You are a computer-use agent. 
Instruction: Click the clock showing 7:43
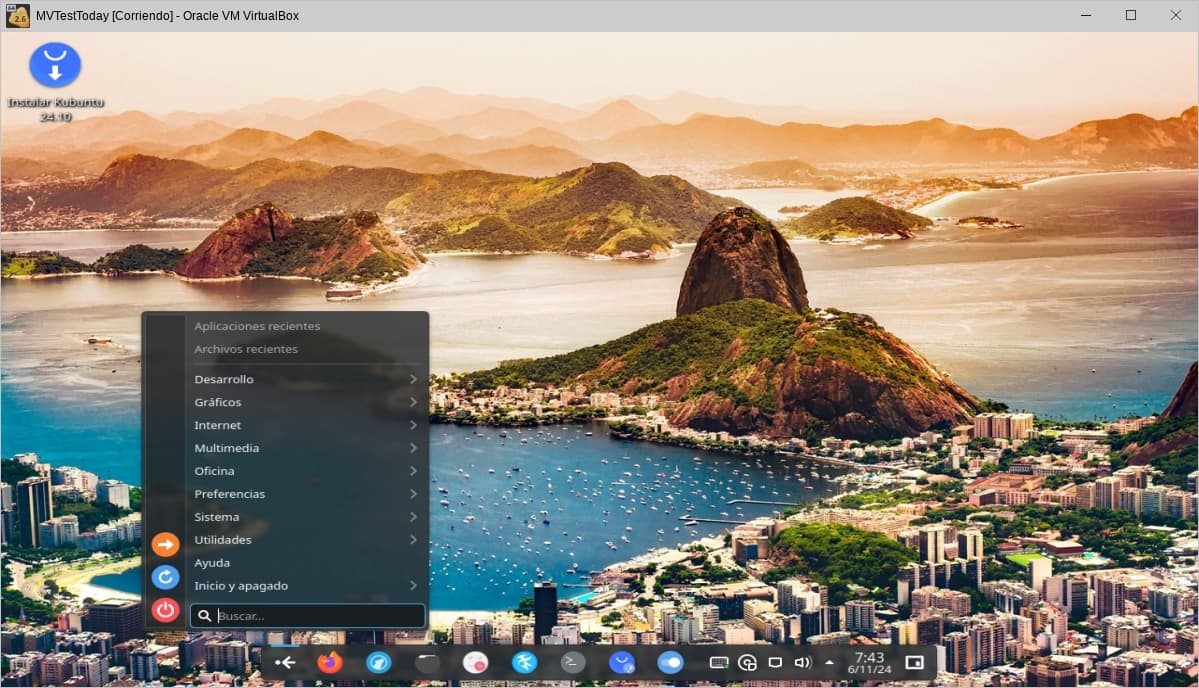868,662
